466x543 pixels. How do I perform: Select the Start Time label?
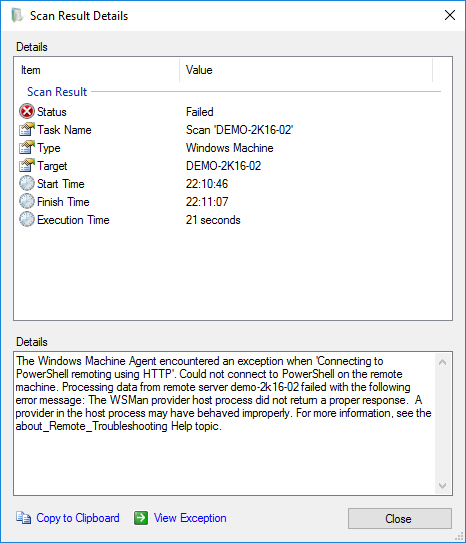coord(61,184)
